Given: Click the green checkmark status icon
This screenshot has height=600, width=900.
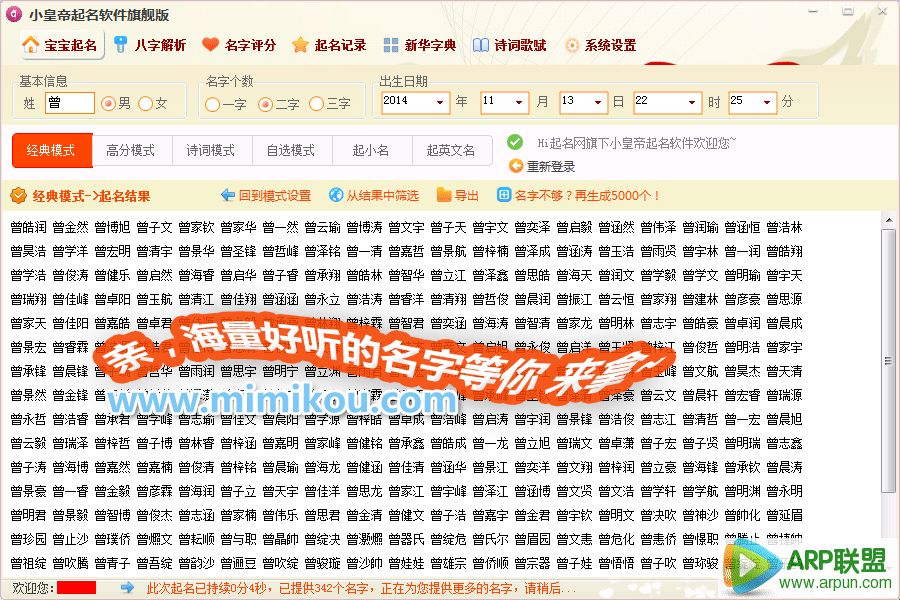Looking at the screenshot, I should click(x=515, y=141).
